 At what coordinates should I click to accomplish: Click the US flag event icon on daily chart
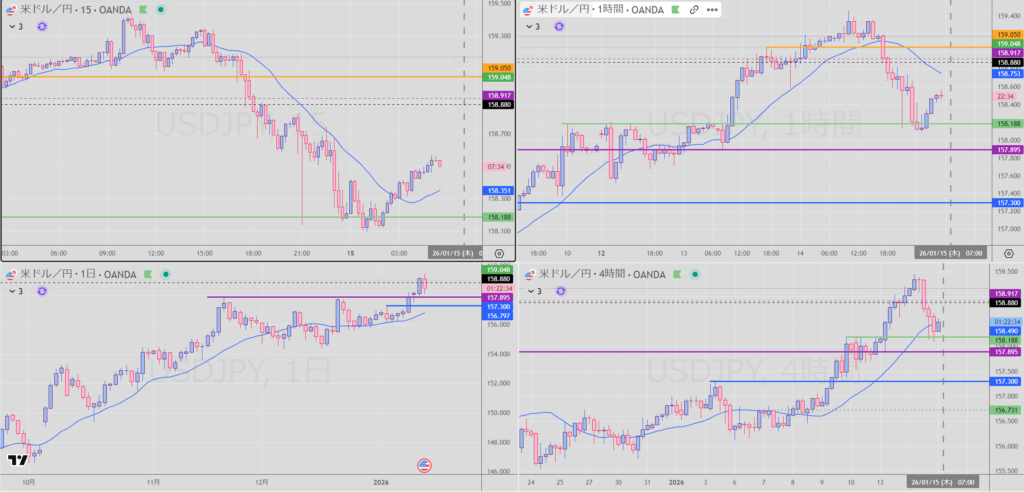(x=423, y=465)
